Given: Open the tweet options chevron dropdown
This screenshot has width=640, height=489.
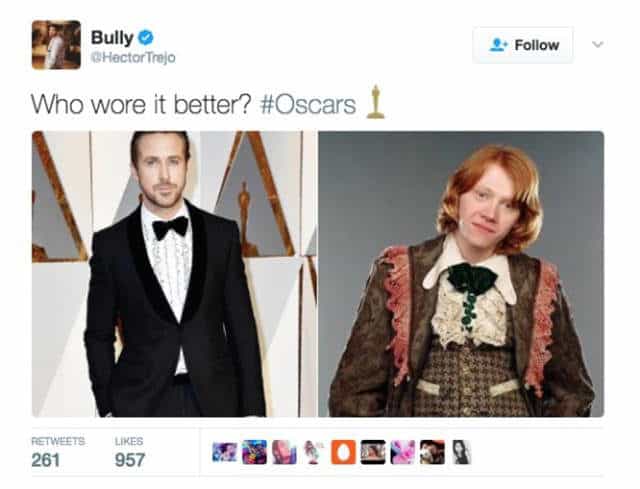Looking at the screenshot, I should [x=598, y=44].
